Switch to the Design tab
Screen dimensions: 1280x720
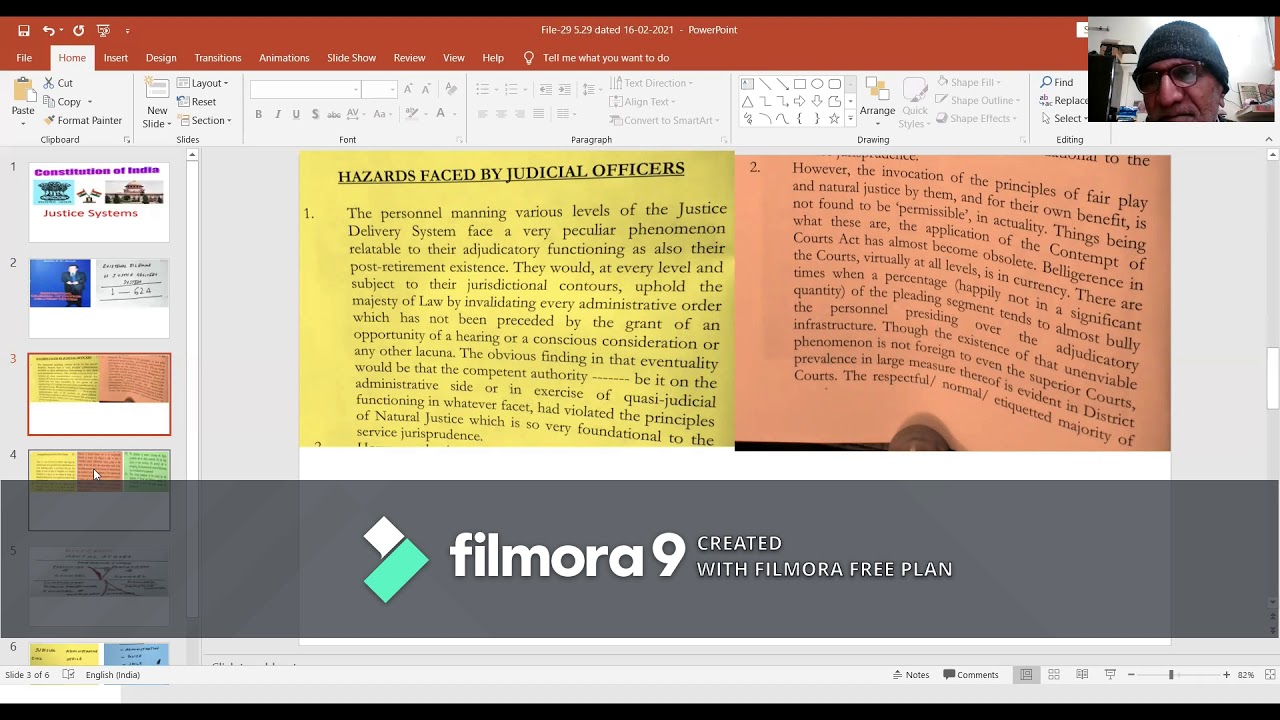point(161,58)
